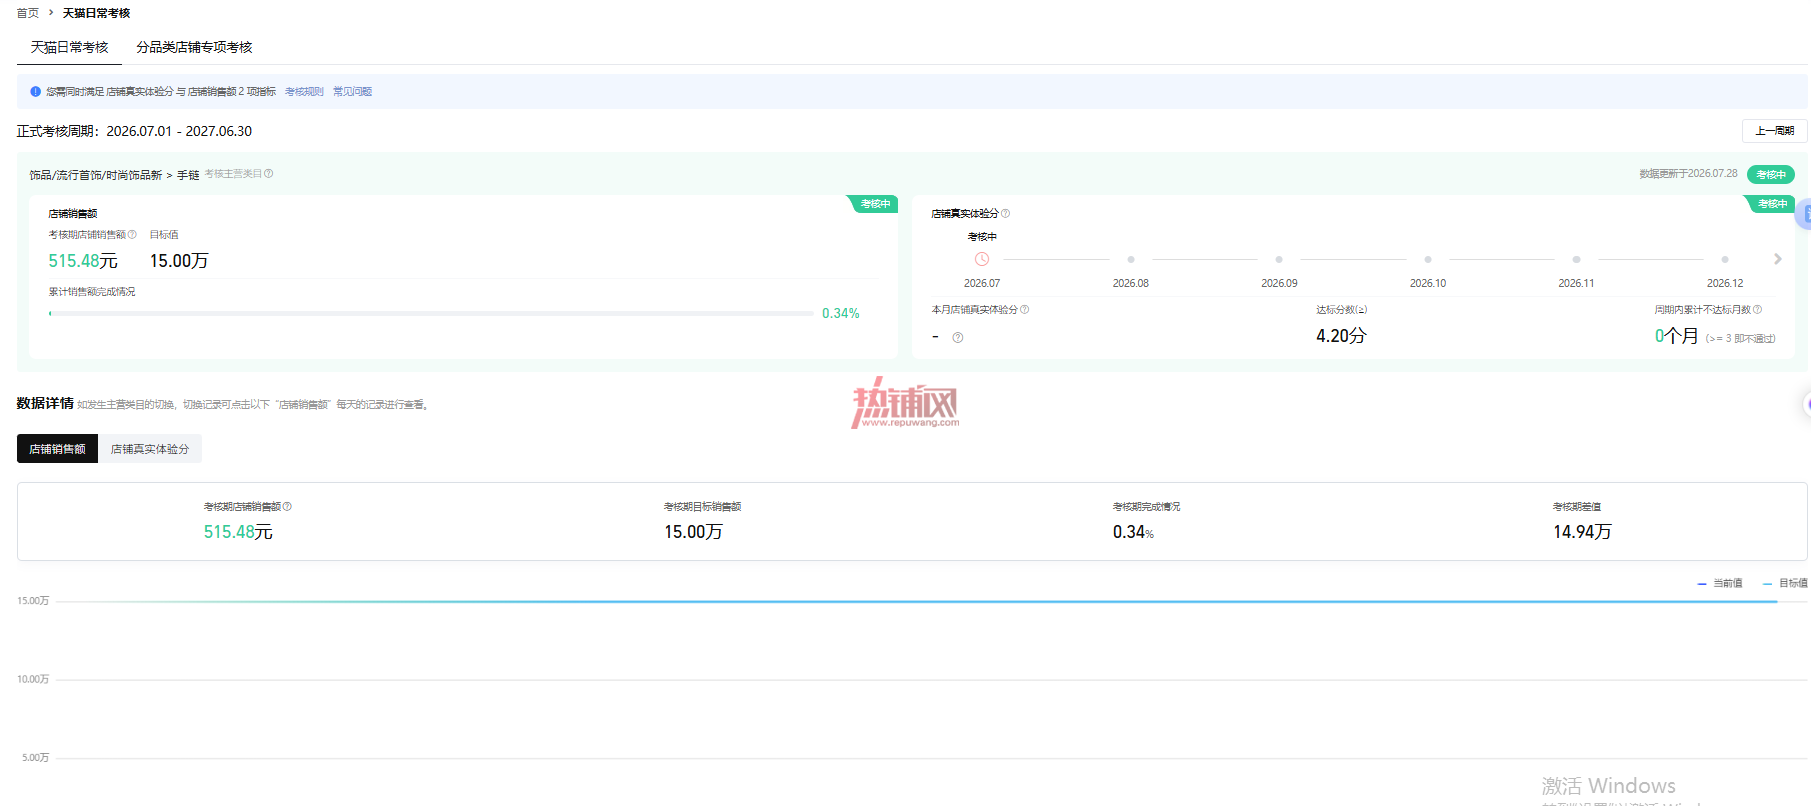Screen dimensions: 1811x806
Task: Open the 考核规则 link
Action: 304,92
